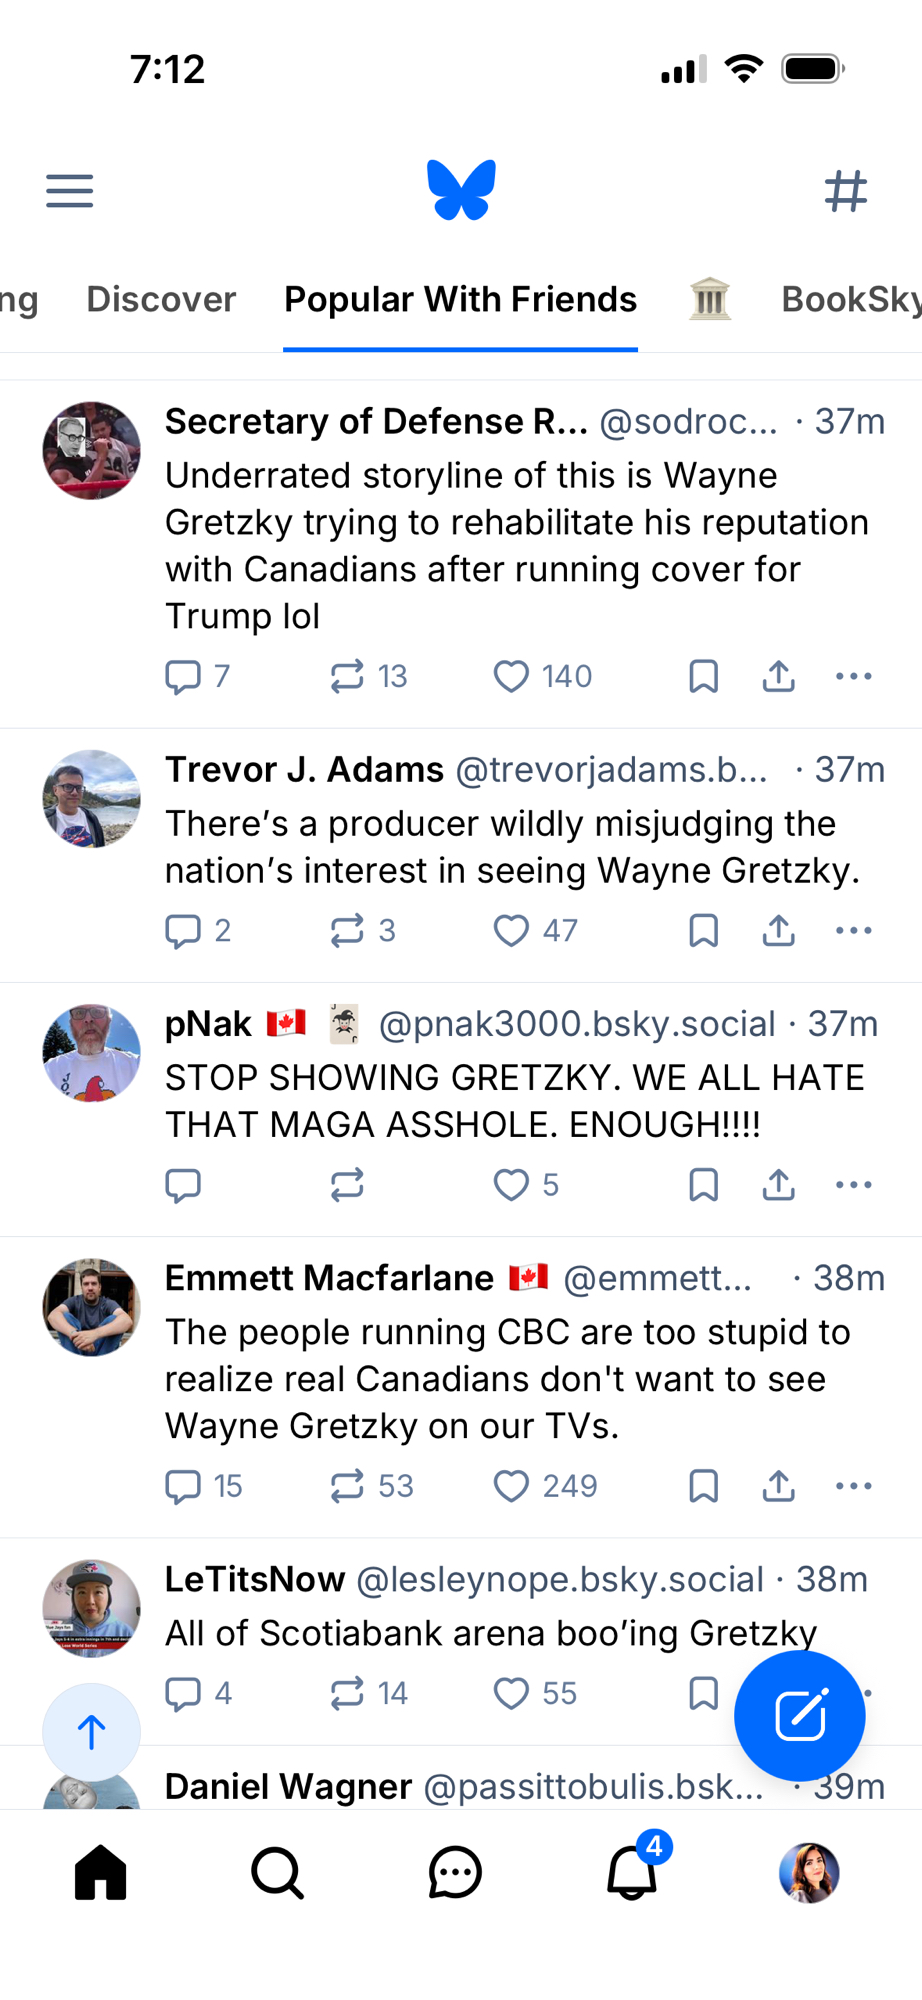Share the Secretary of Defense post
Image resolution: width=922 pixels, height=2000 pixels.
[x=778, y=677]
